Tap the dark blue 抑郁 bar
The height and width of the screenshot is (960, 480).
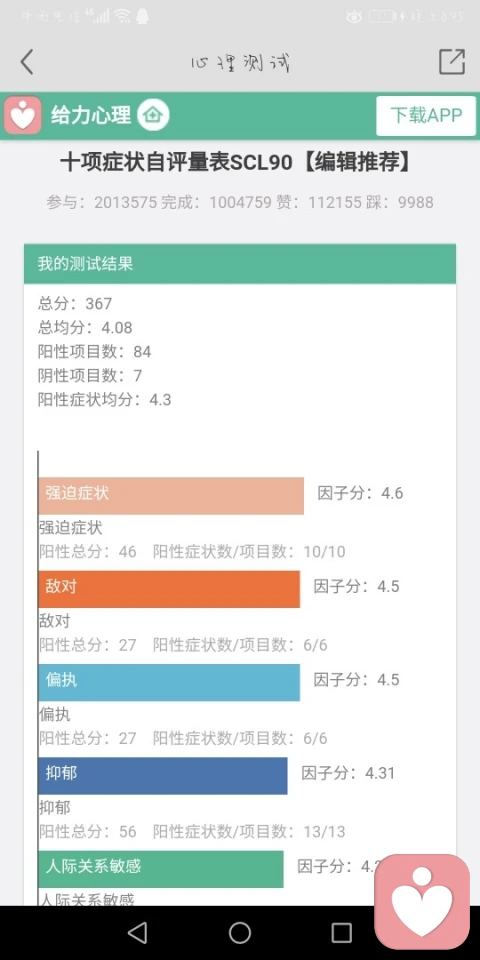point(163,776)
